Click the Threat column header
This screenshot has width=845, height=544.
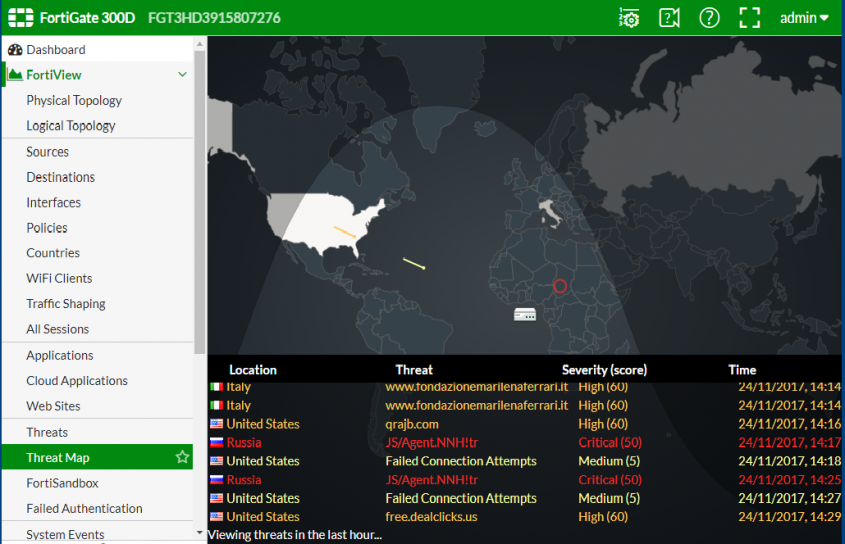tap(414, 370)
